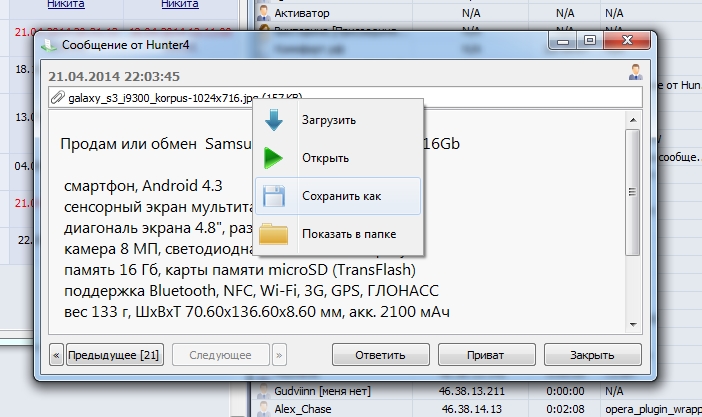Click the green Открыть play icon
Image resolution: width=702 pixels, height=417 pixels.
pyautogui.click(x=274, y=158)
